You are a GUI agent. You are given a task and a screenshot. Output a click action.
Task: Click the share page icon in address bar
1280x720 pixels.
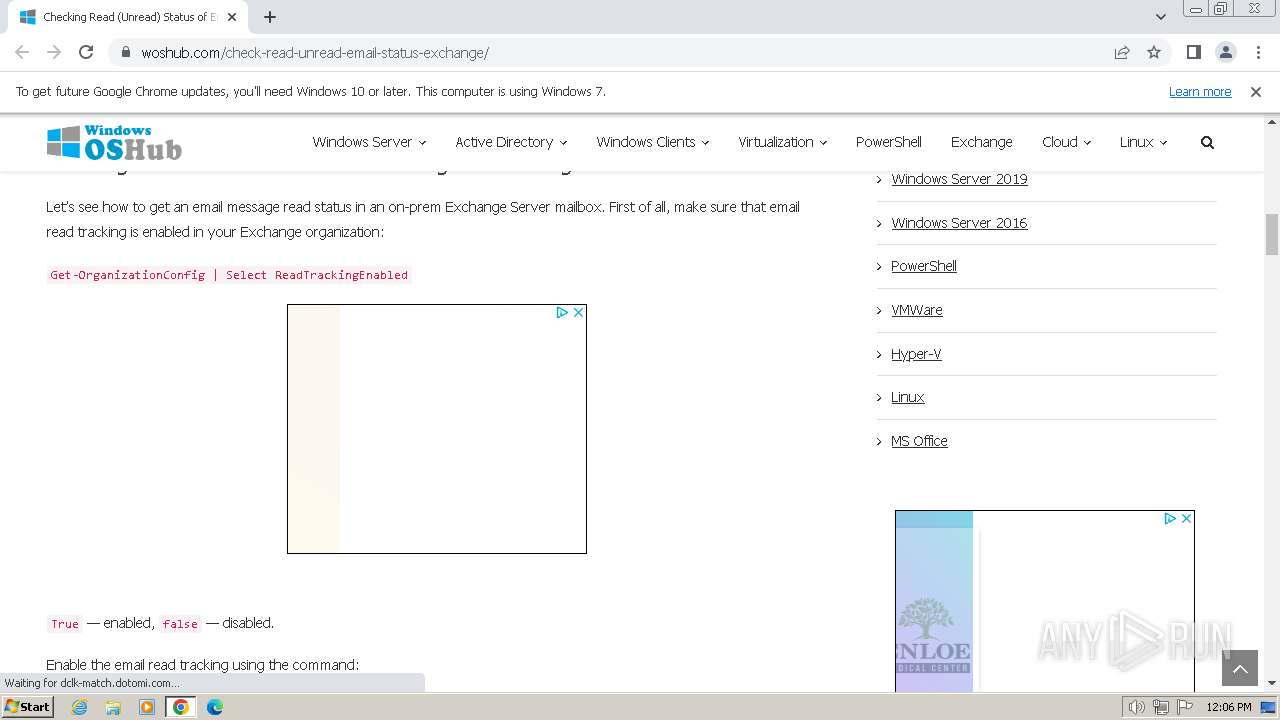point(1122,53)
